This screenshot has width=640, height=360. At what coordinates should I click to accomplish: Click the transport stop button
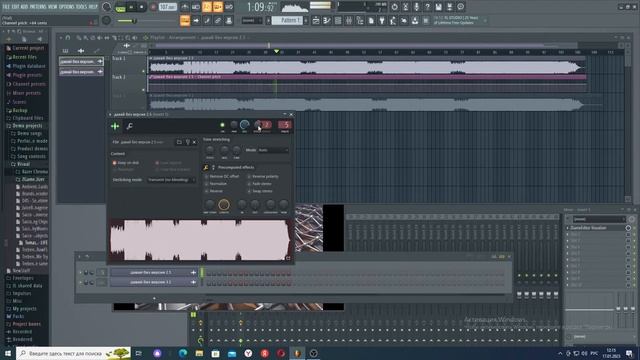(142, 7)
